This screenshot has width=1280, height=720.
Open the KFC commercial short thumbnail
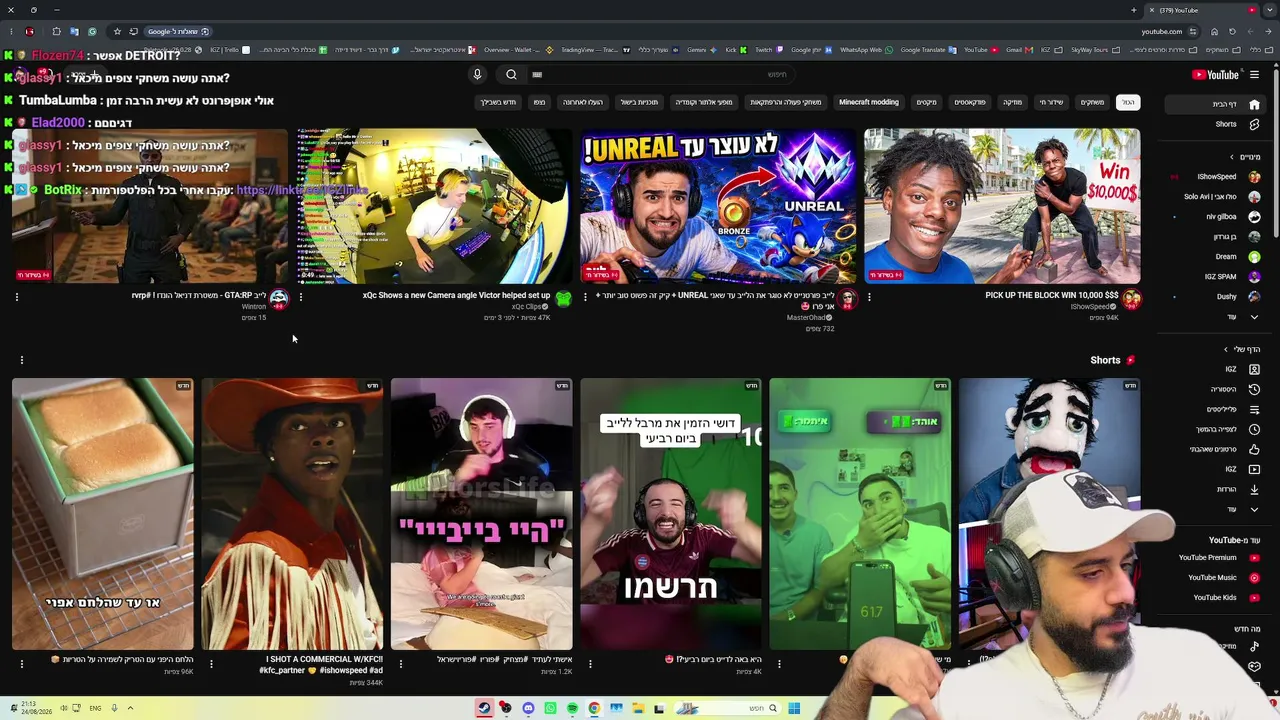point(292,514)
